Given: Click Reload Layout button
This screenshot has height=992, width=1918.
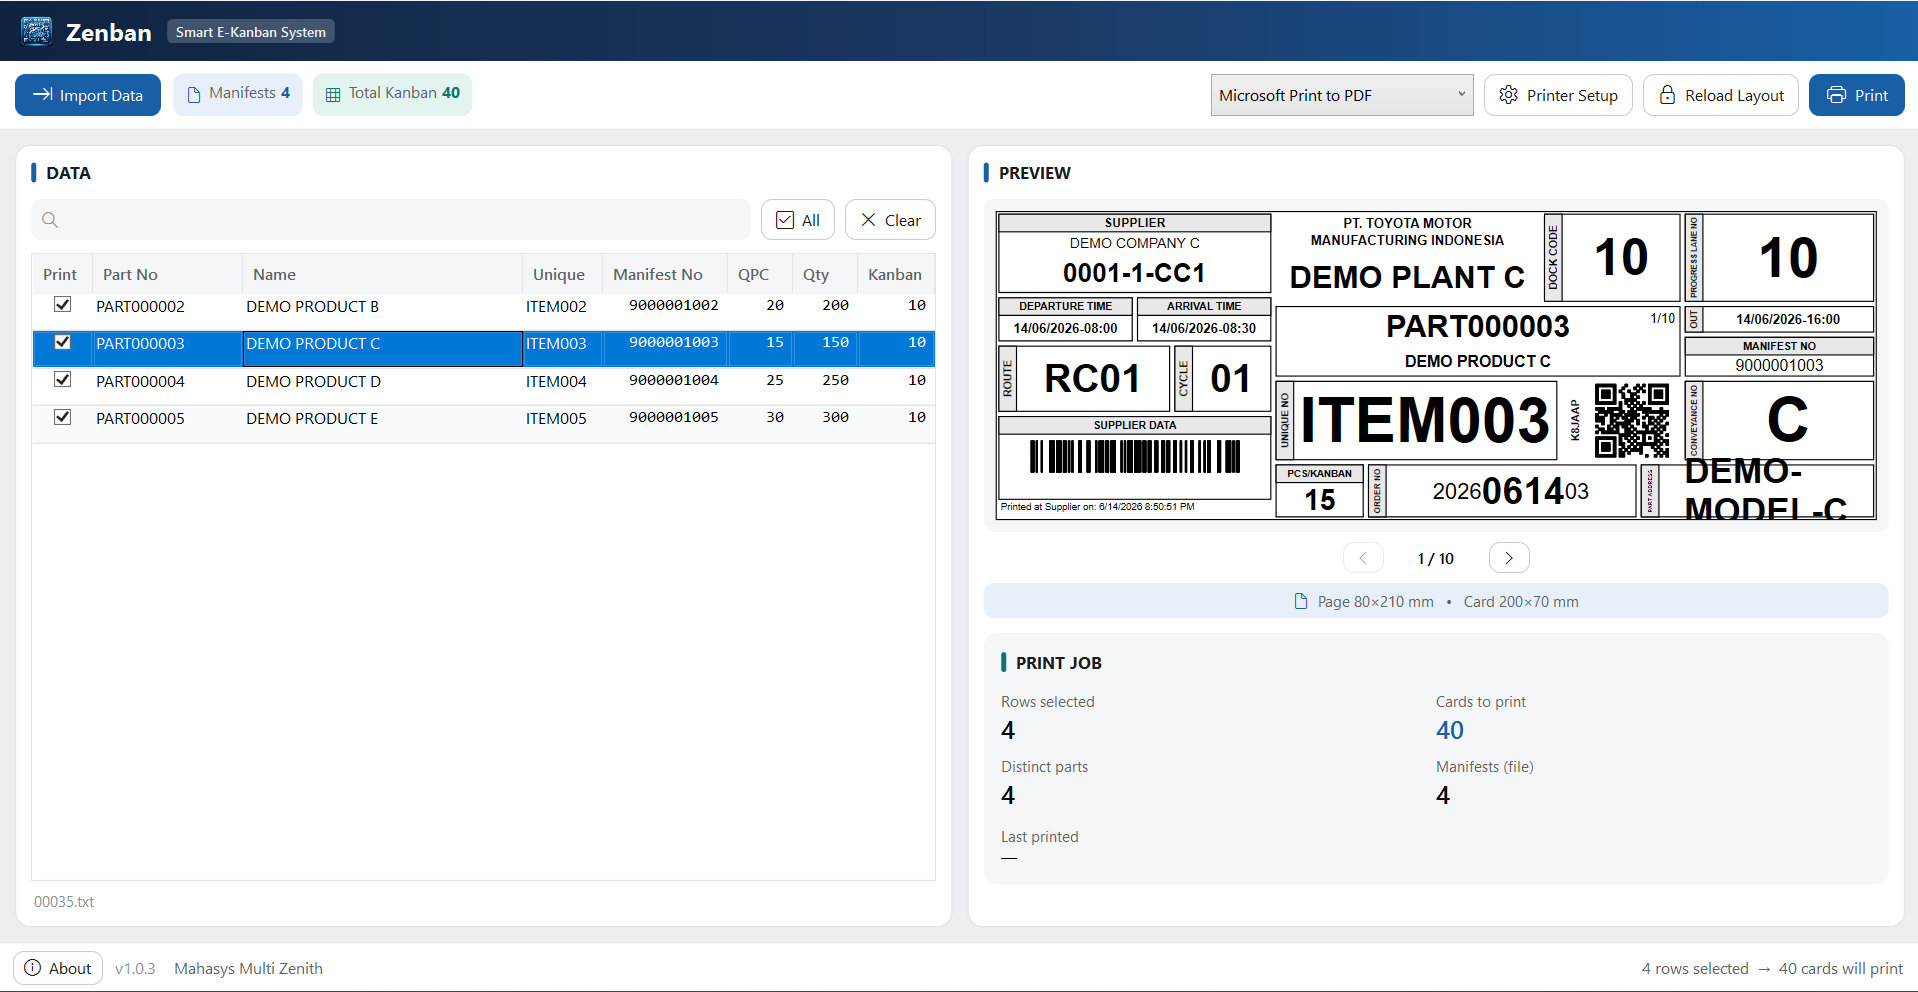Looking at the screenshot, I should coord(1720,95).
